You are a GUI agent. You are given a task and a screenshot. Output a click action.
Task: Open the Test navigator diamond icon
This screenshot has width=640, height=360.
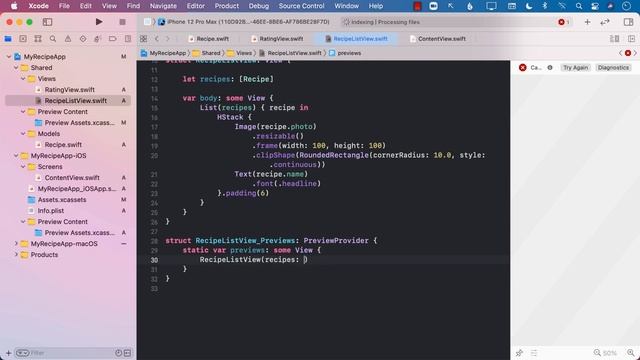coord(83,39)
